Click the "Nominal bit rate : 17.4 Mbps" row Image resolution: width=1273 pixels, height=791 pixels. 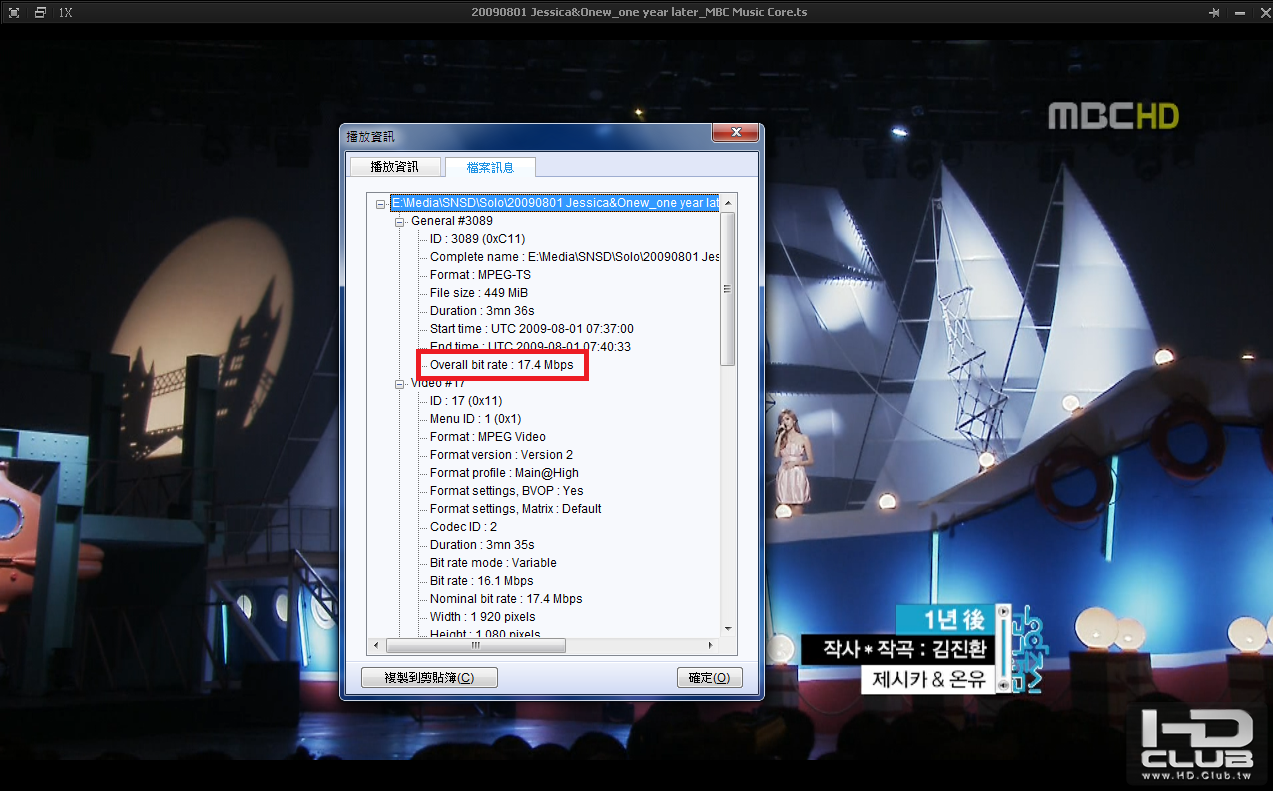506,599
